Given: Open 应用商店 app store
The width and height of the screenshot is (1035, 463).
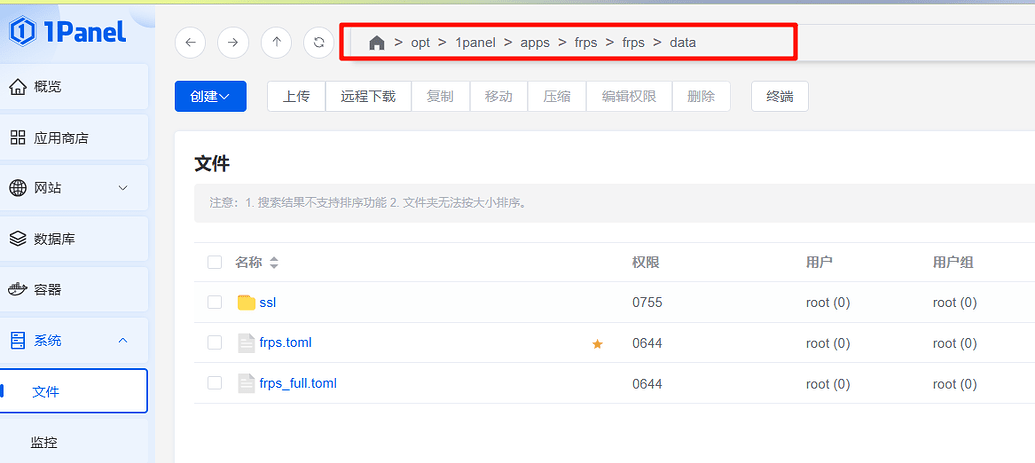Looking at the screenshot, I should [x=74, y=137].
